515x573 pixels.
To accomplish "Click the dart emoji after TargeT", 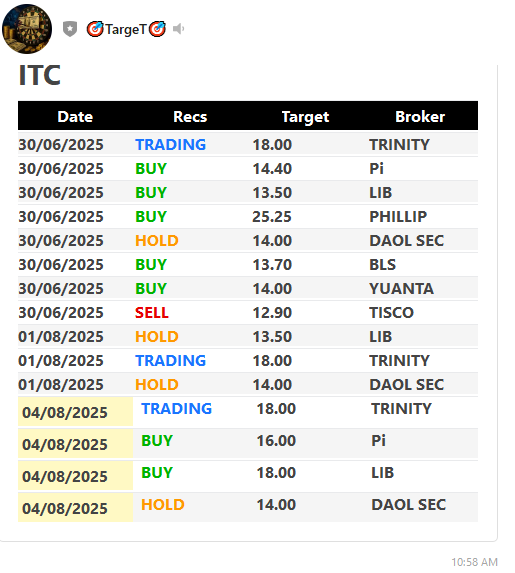I will [158, 29].
